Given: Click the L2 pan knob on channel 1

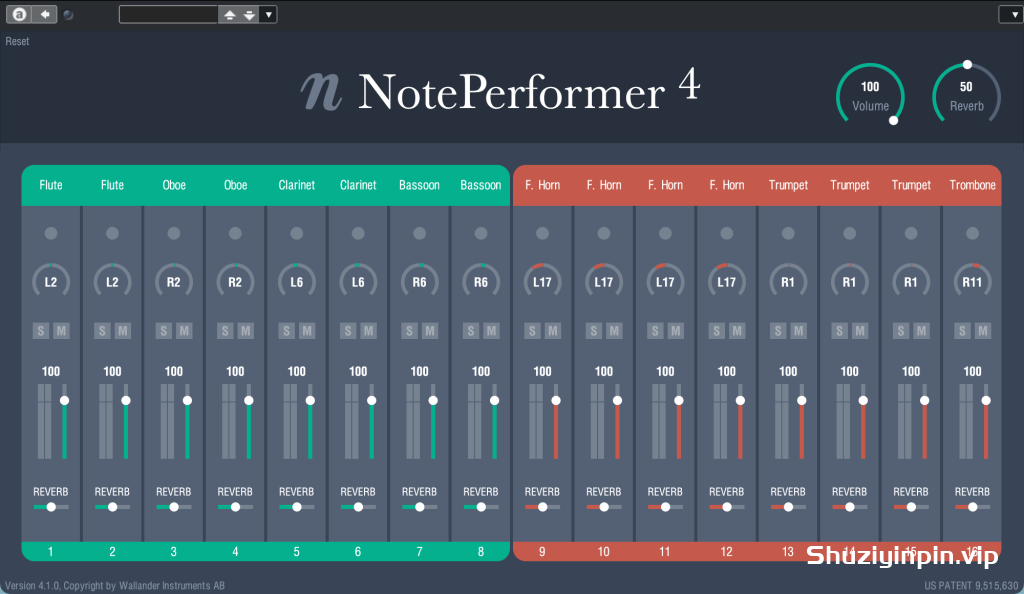Looking at the screenshot, I should (51, 281).
